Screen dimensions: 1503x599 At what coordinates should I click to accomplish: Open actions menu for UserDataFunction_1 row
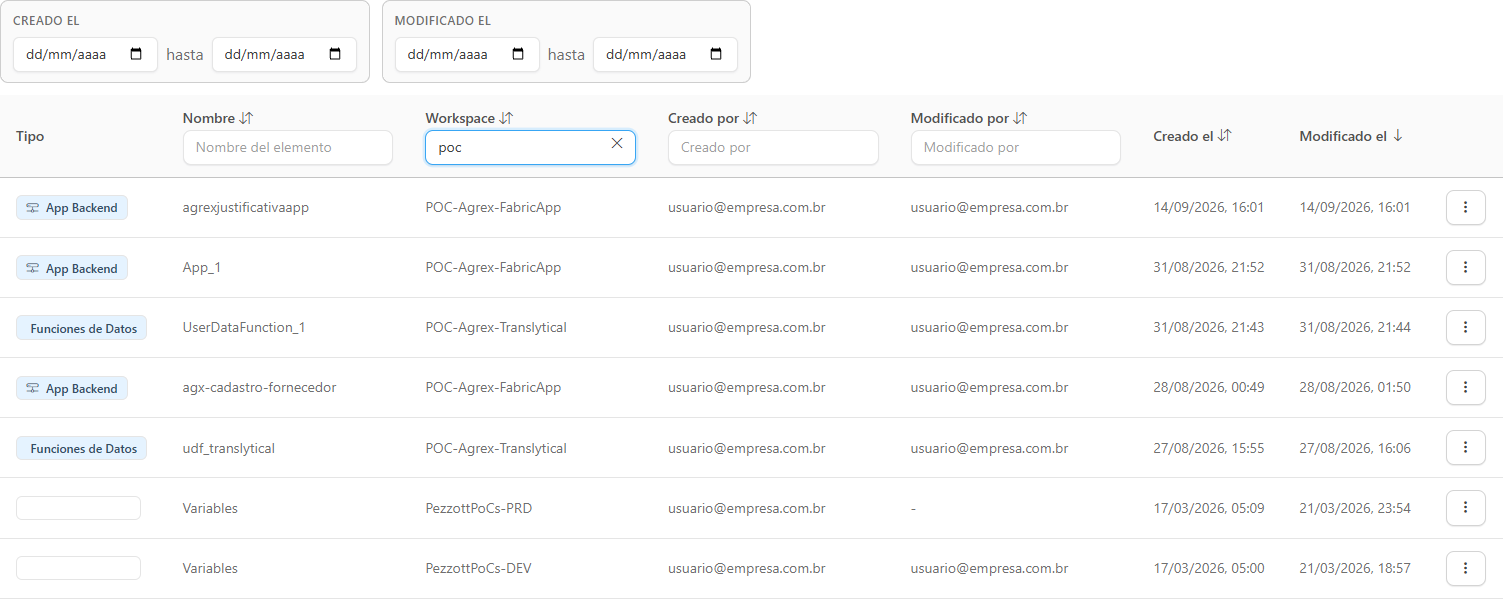(1465, 327)
